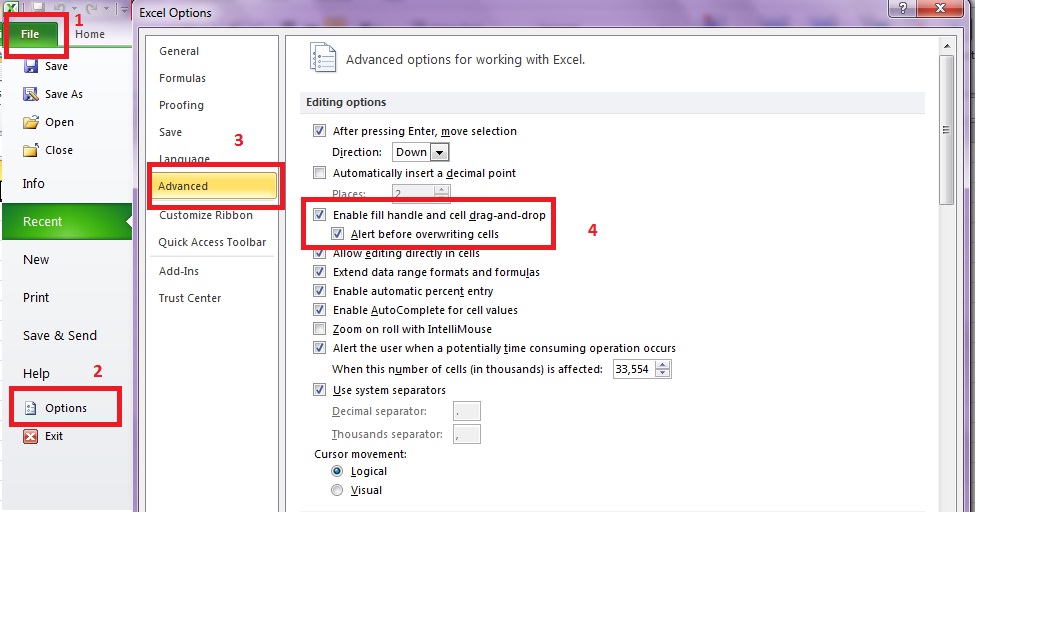
Task: Select Trust Center category
Action: (x=190, y=298)
